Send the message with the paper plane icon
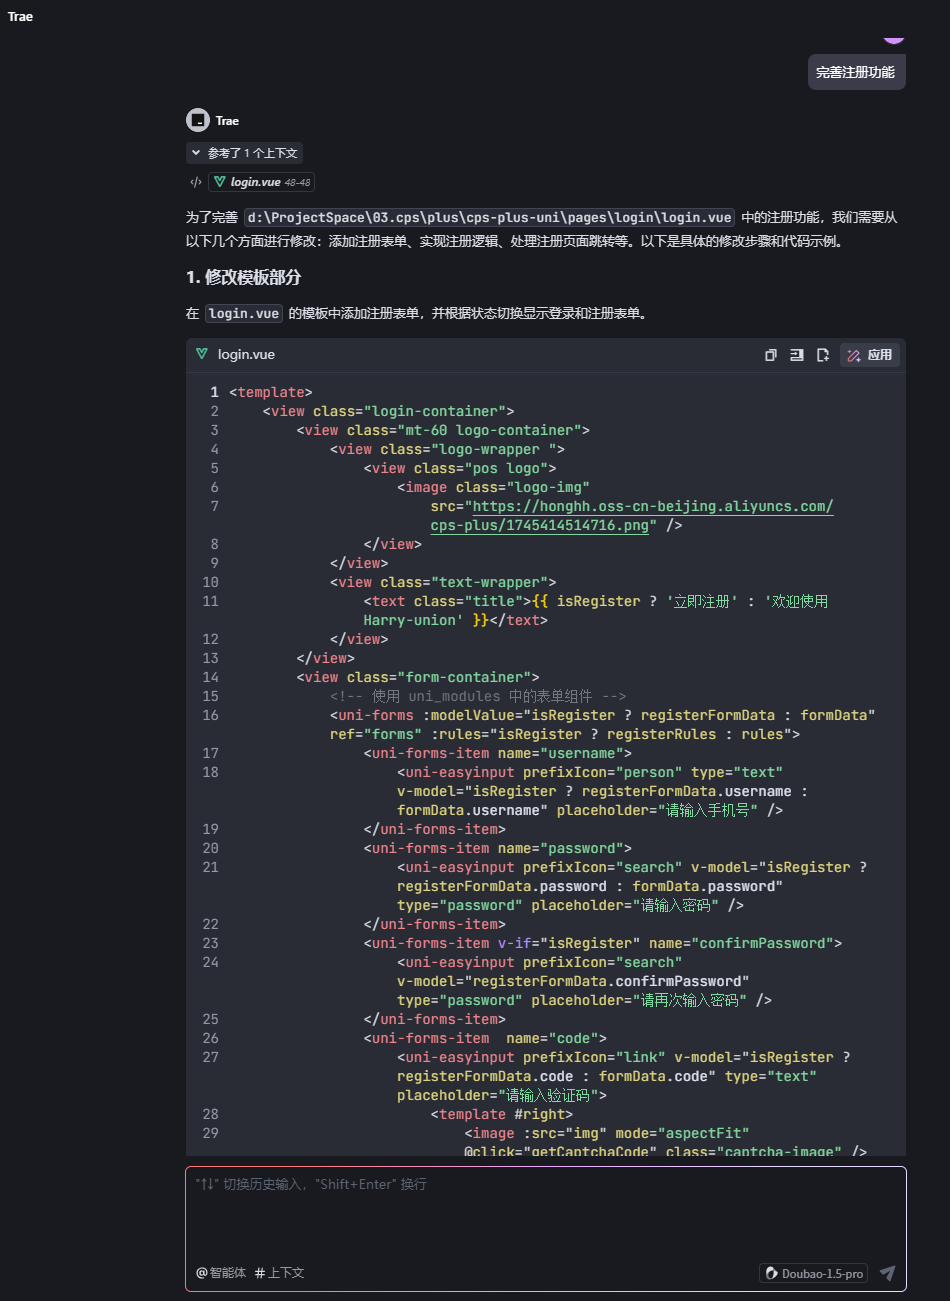 pyautogui.click(x=887, y=1273)
